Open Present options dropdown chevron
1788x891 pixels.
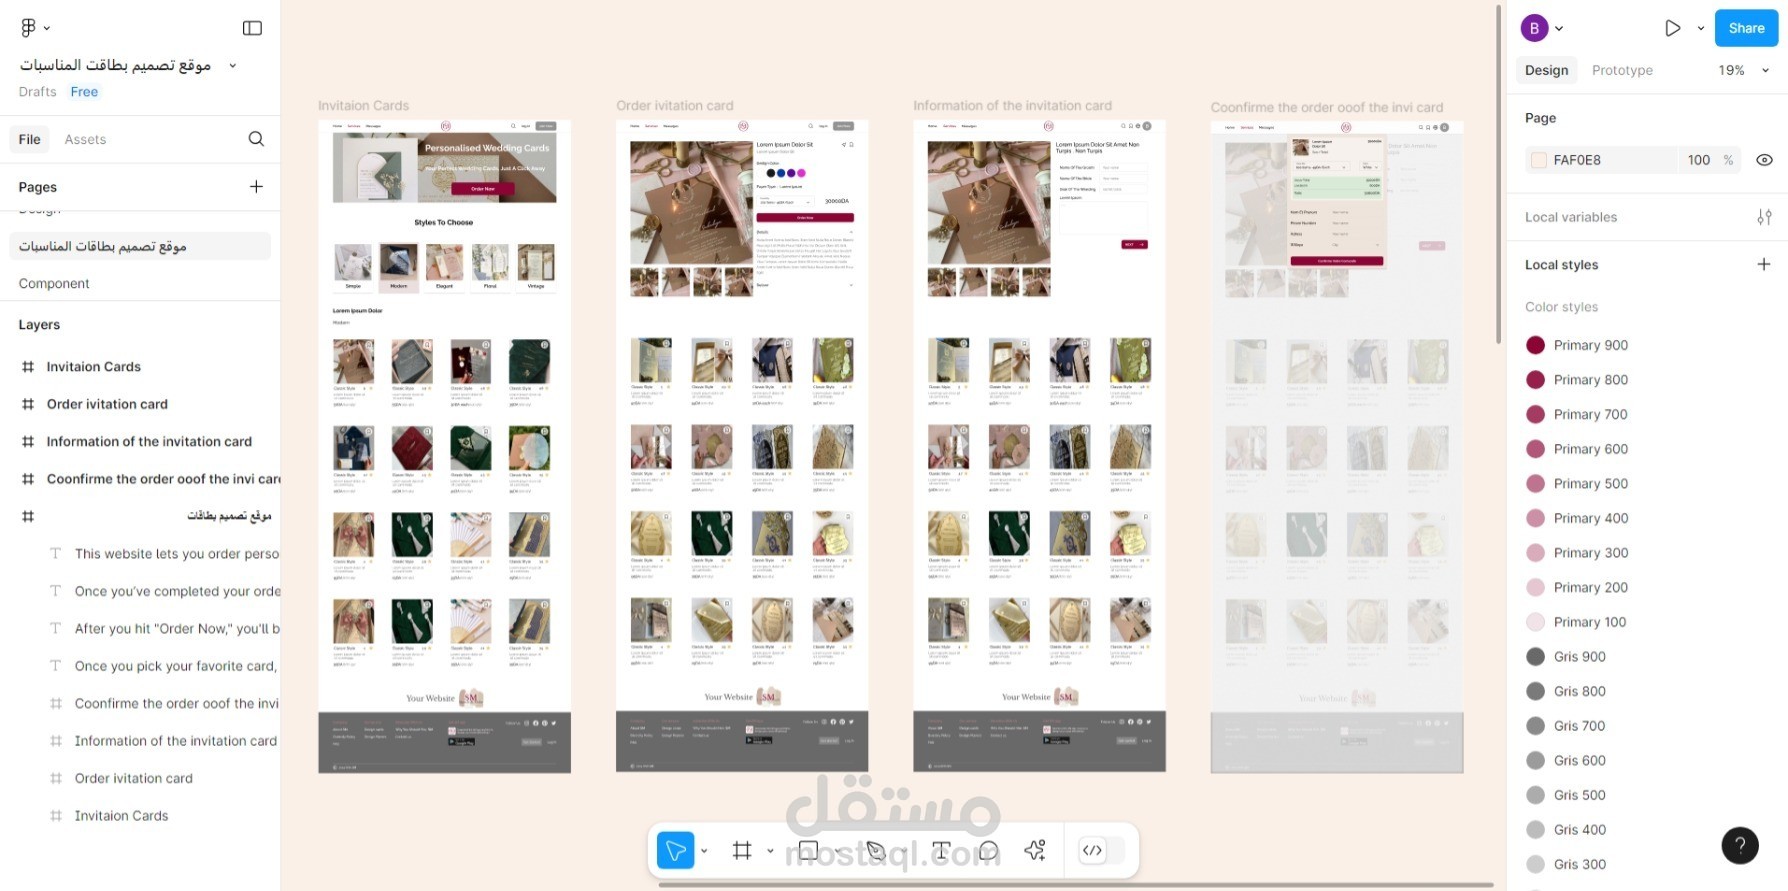pyautogui.click(x=1701, y=28)
